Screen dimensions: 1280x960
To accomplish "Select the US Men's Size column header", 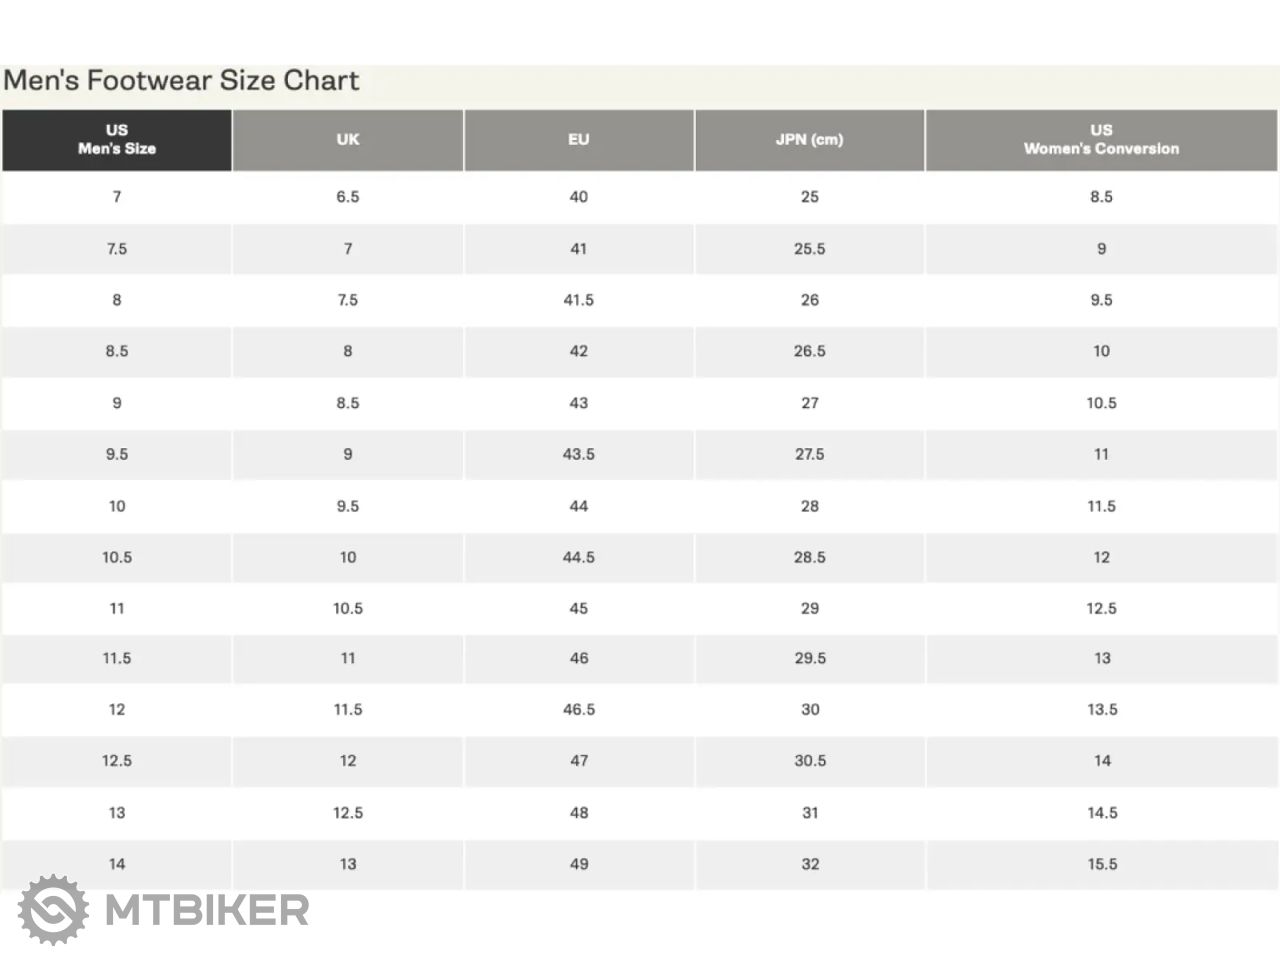I will tap(117, 140).
